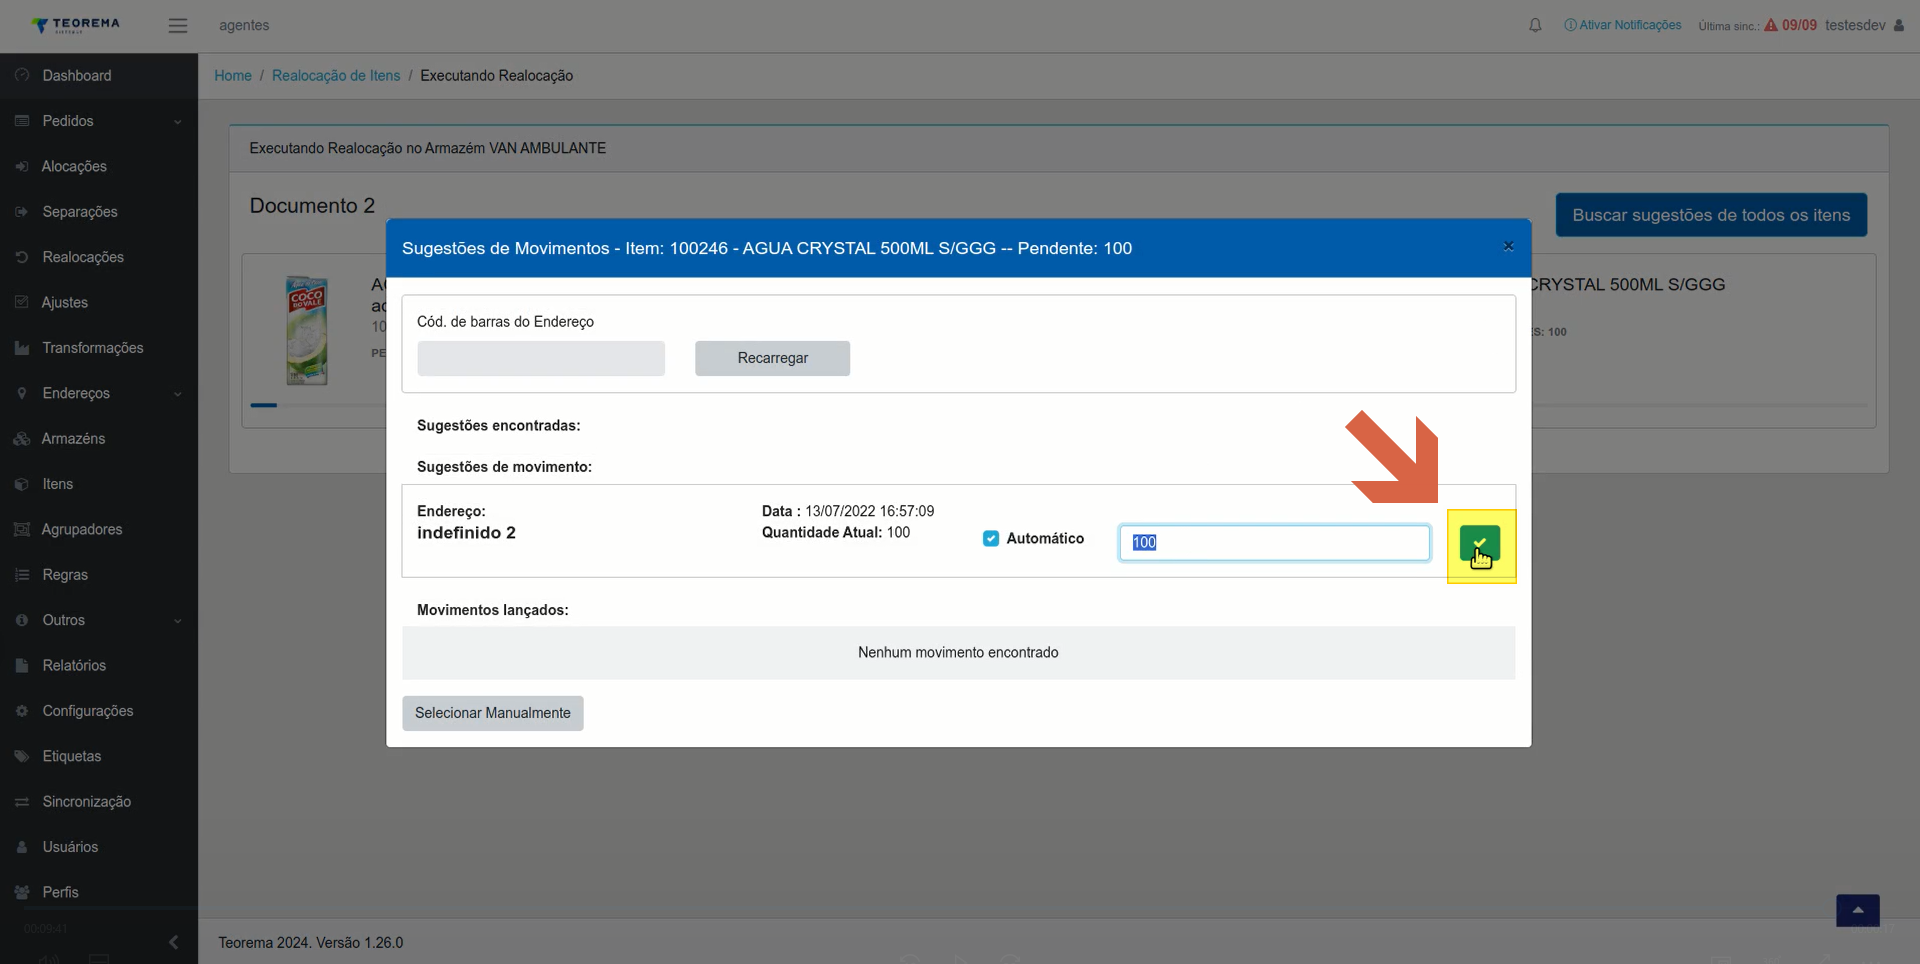
Task: Click the Recarregar button
Action: (x=772, y=358)
